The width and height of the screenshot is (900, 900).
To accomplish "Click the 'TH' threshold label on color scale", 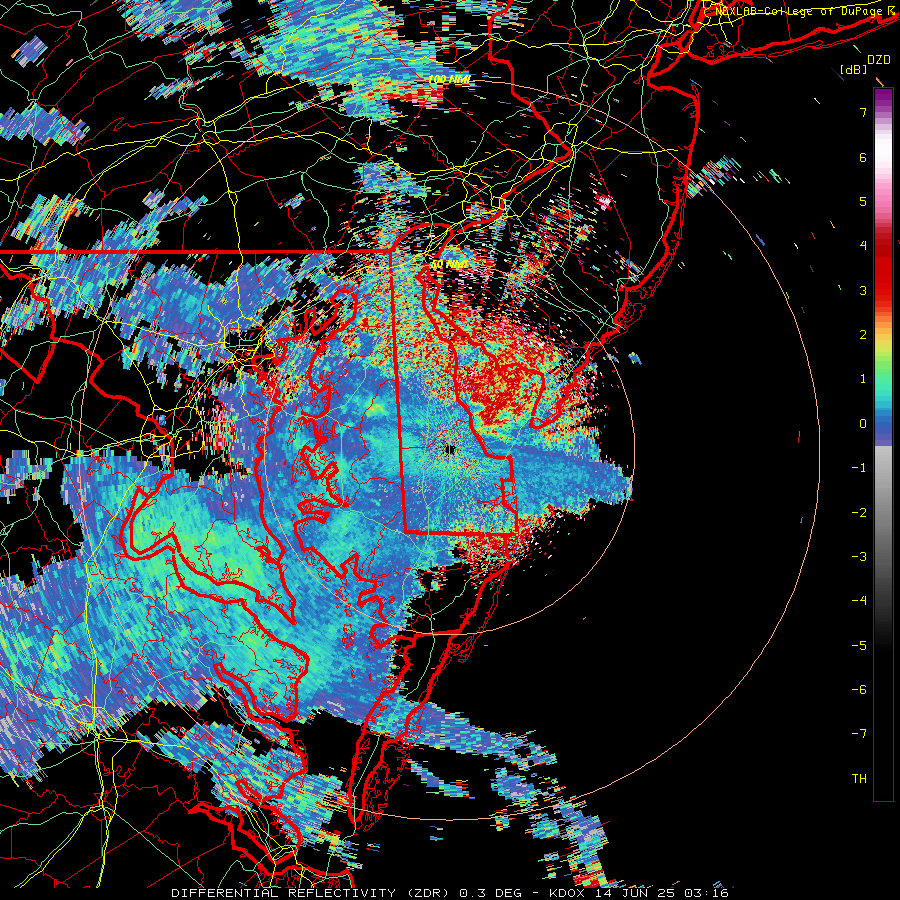I will 859,779.
